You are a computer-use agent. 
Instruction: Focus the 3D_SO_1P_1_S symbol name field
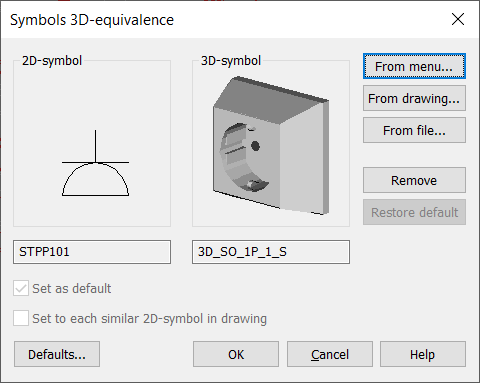(x=271, y=252)
